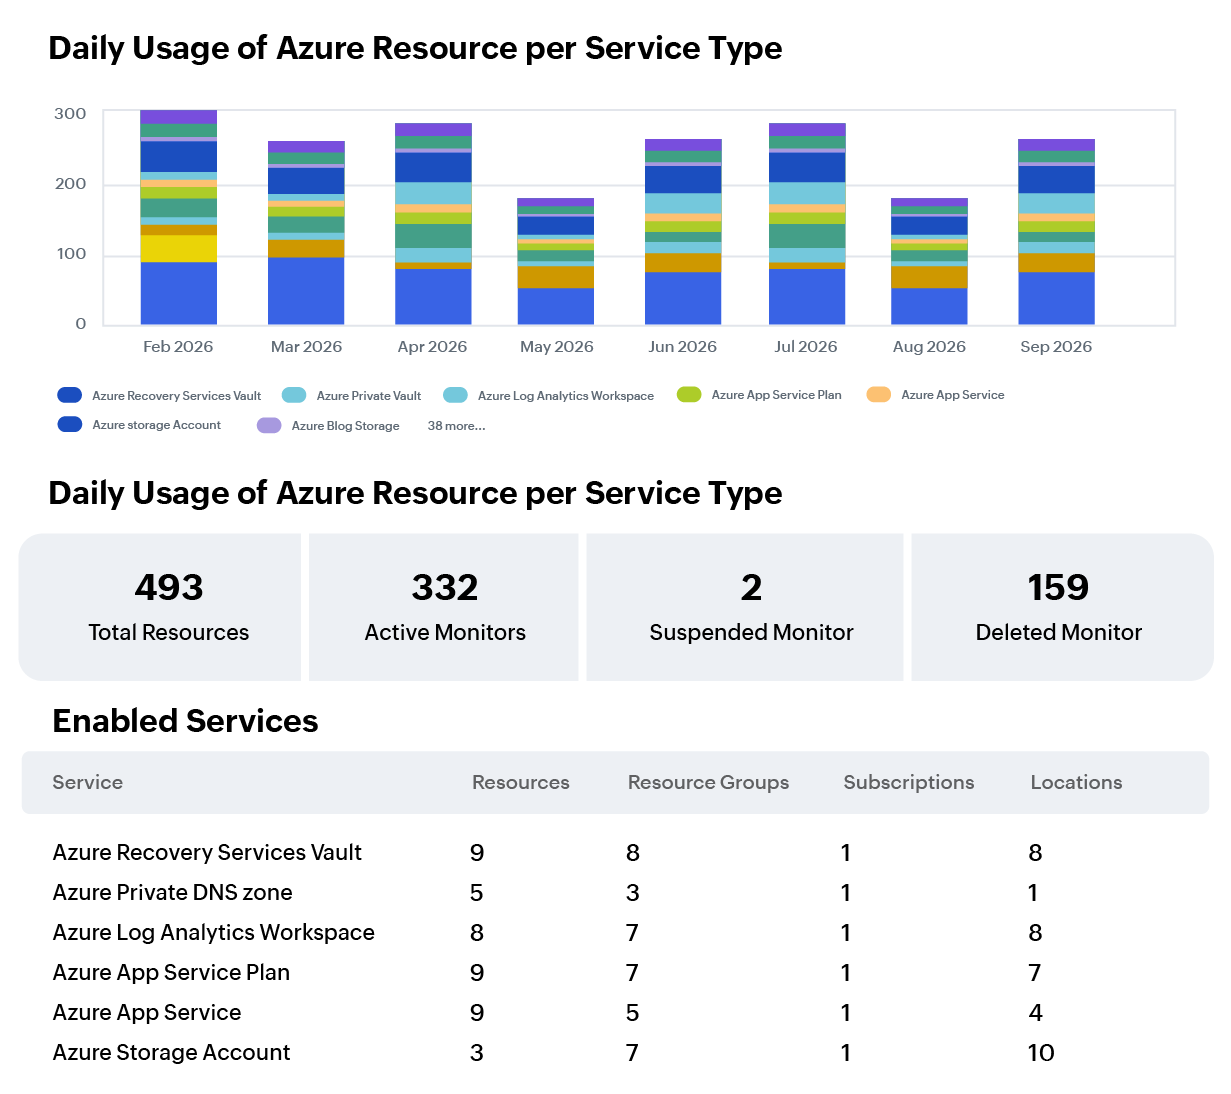Screen dimensions: 1231x1094
Task: Sort by the Resources column header
Action: [x=521, y=782]
